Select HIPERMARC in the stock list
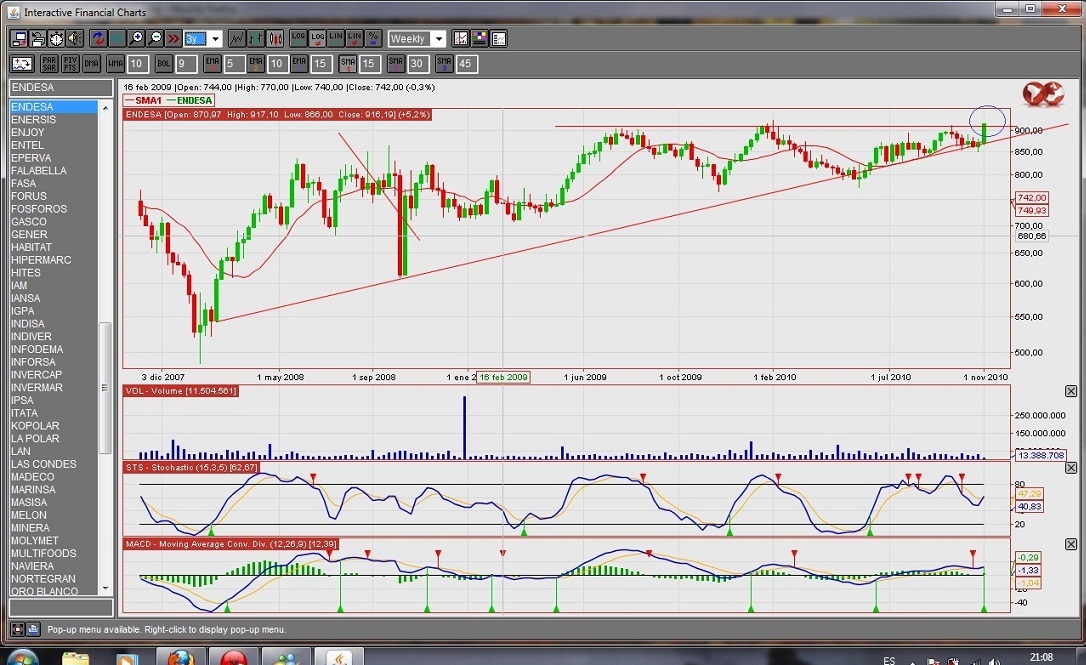The width and height of the screenshot is (1086, 665). tap(54, 260)
